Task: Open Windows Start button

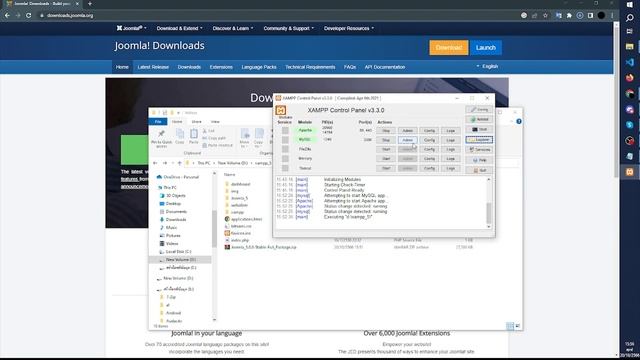Action: click(630, 4)
